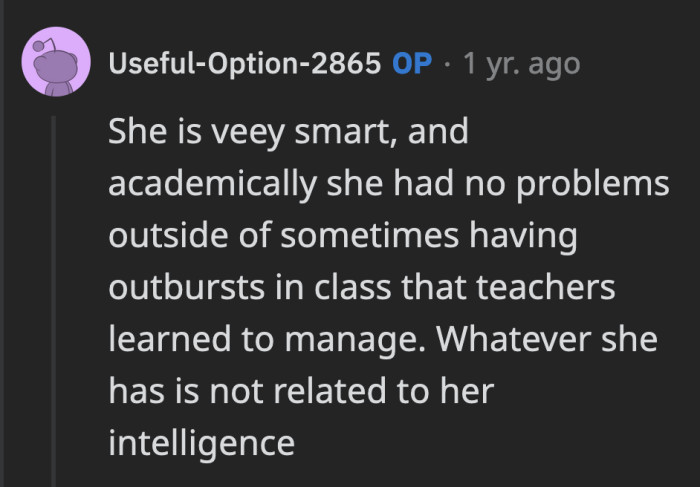Open the "1 yr. ago" timestamp permalink
Screen dimensions: 700x487
[x=522, y=64]
